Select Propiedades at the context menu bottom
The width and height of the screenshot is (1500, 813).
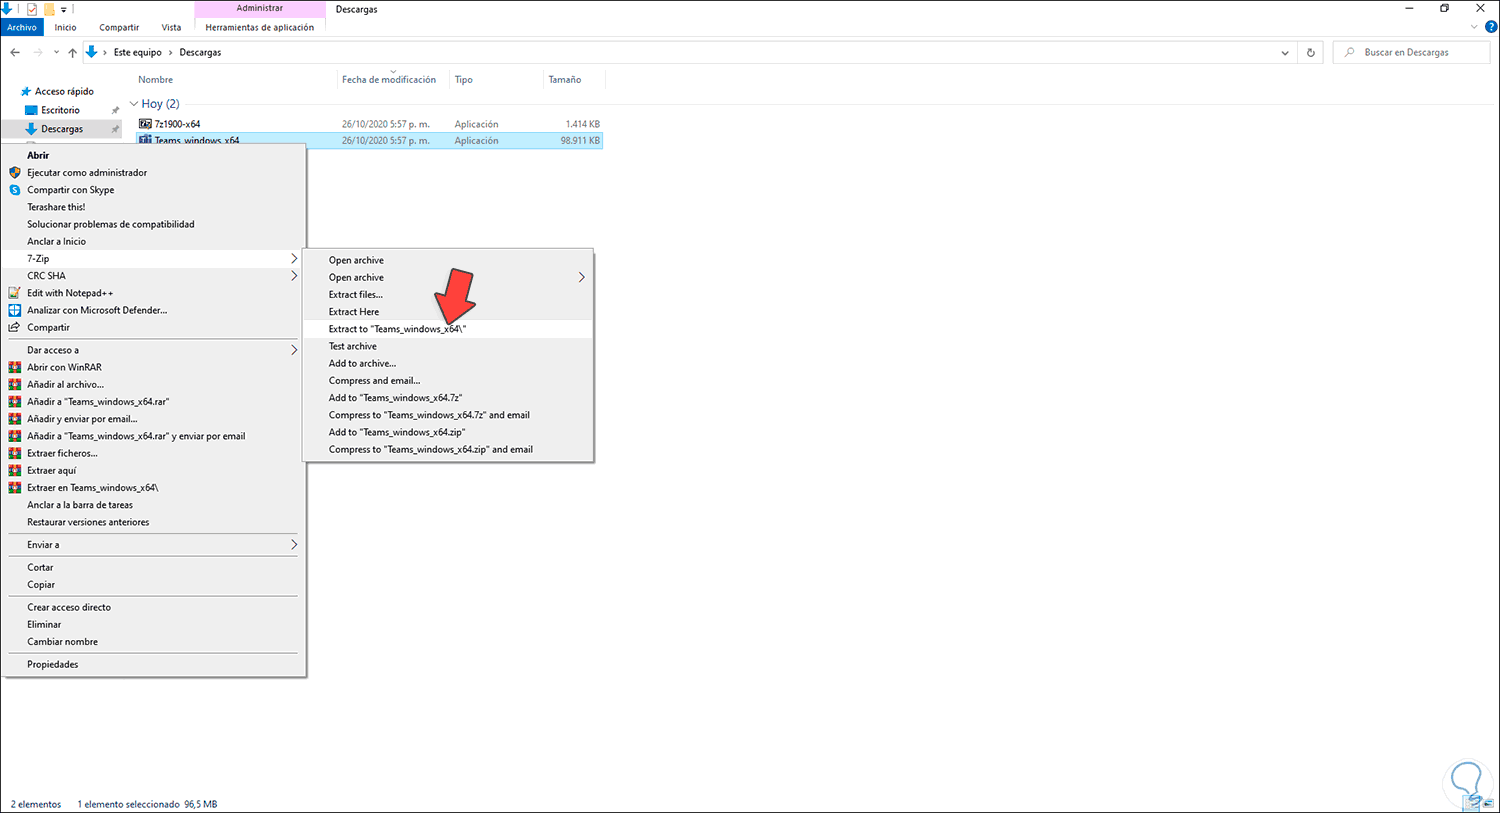pos(53,664)
